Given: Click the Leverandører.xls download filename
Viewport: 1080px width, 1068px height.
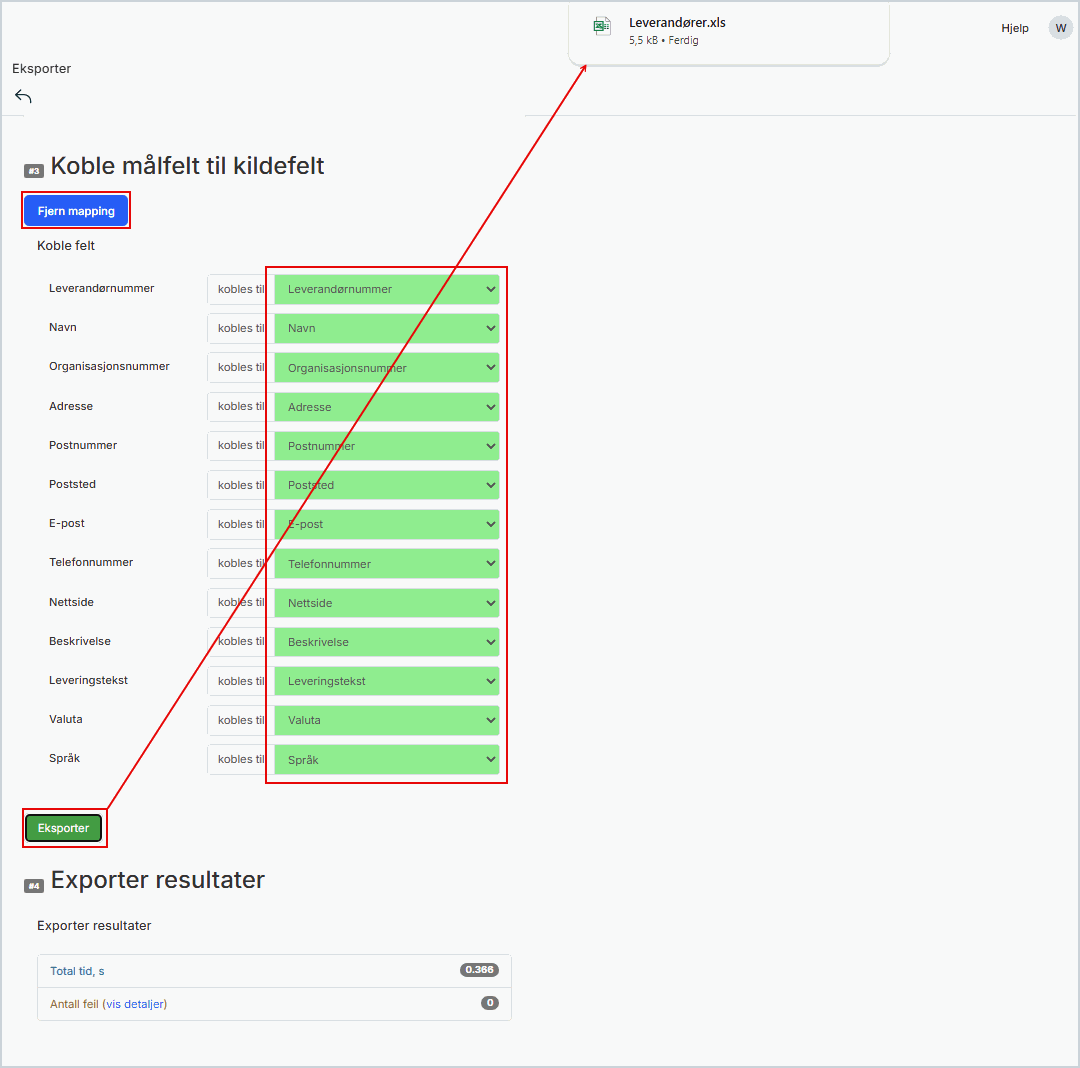Looking at the screenshot, I should point(677,23).
